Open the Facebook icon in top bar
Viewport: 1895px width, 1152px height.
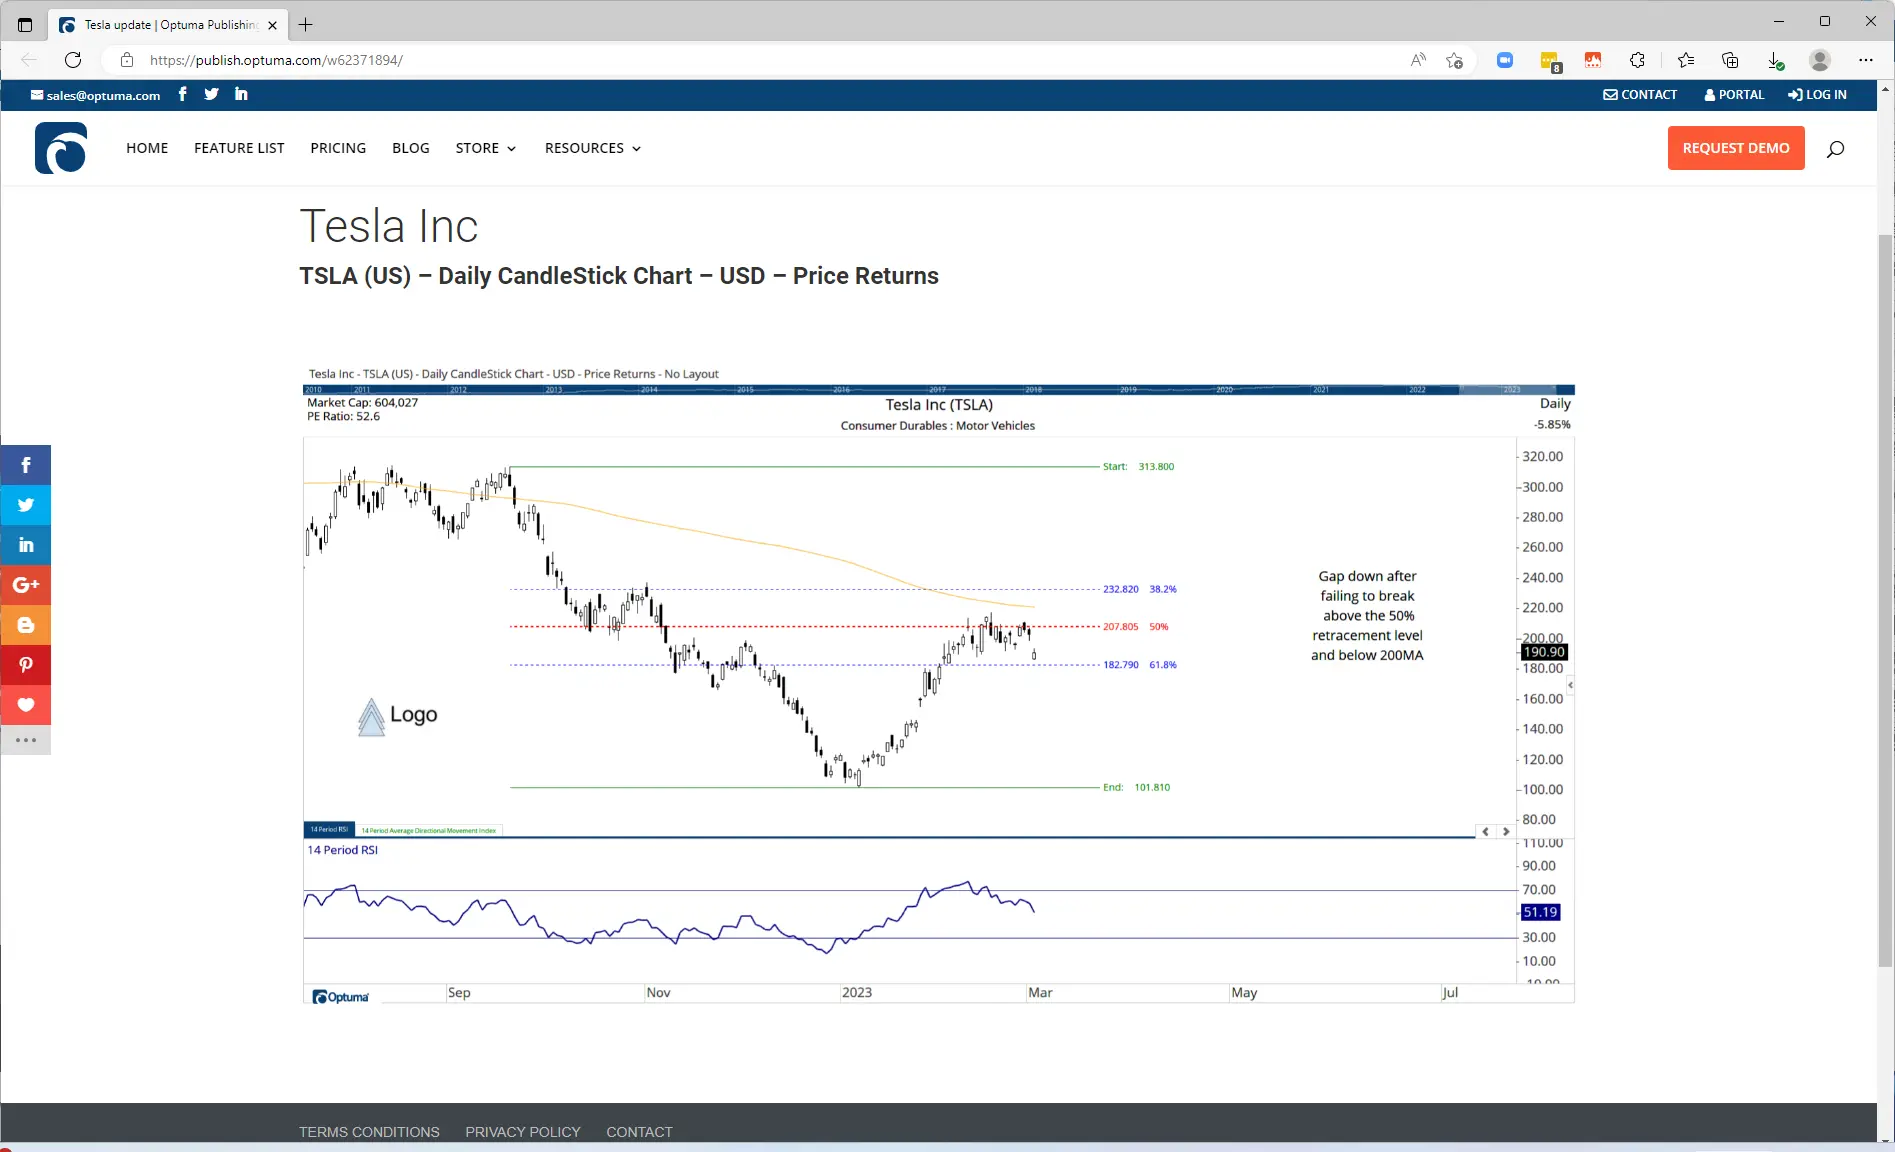[x=182, y=94]
